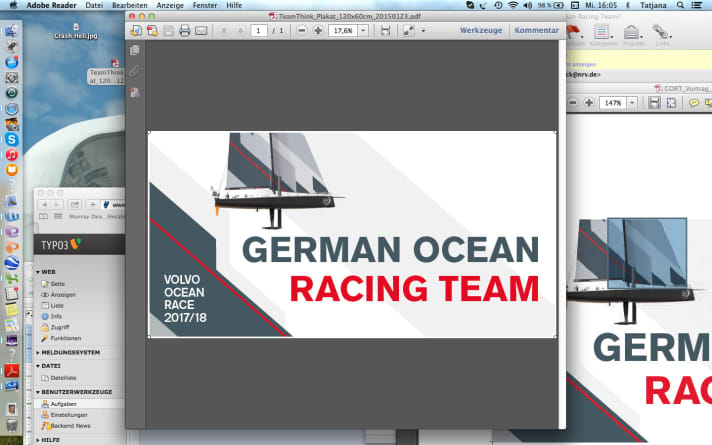
Task: Zoom in with the plus button
Action: [318, 30]
